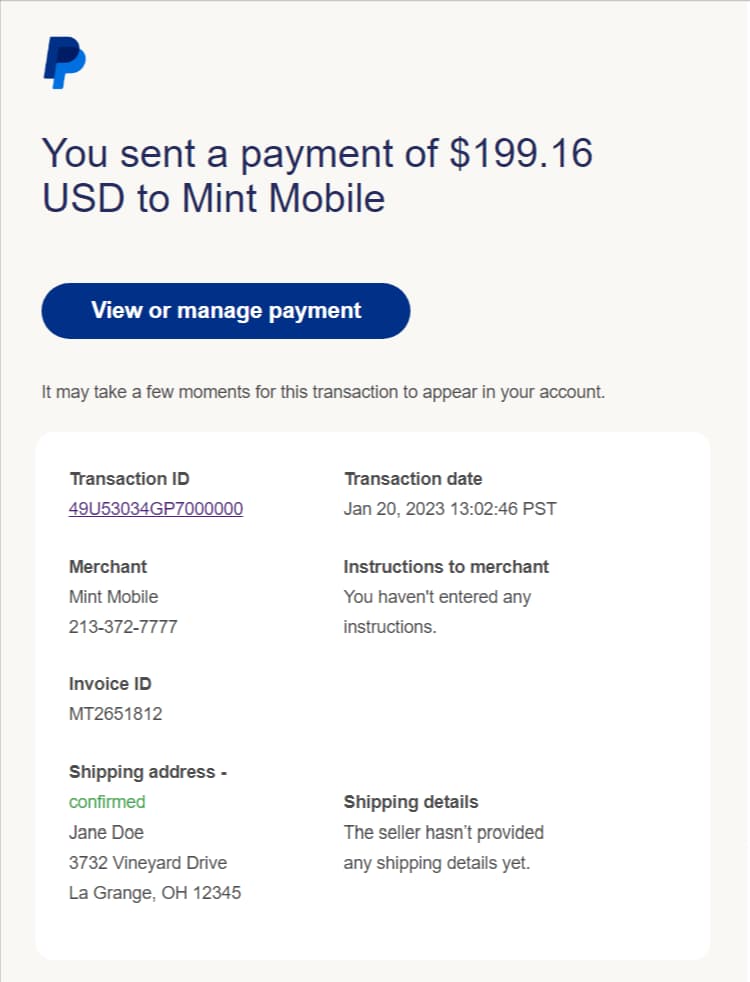The image size is (750, 982).
Task: Click the note about transaction appearing in account
Action: 323,392
